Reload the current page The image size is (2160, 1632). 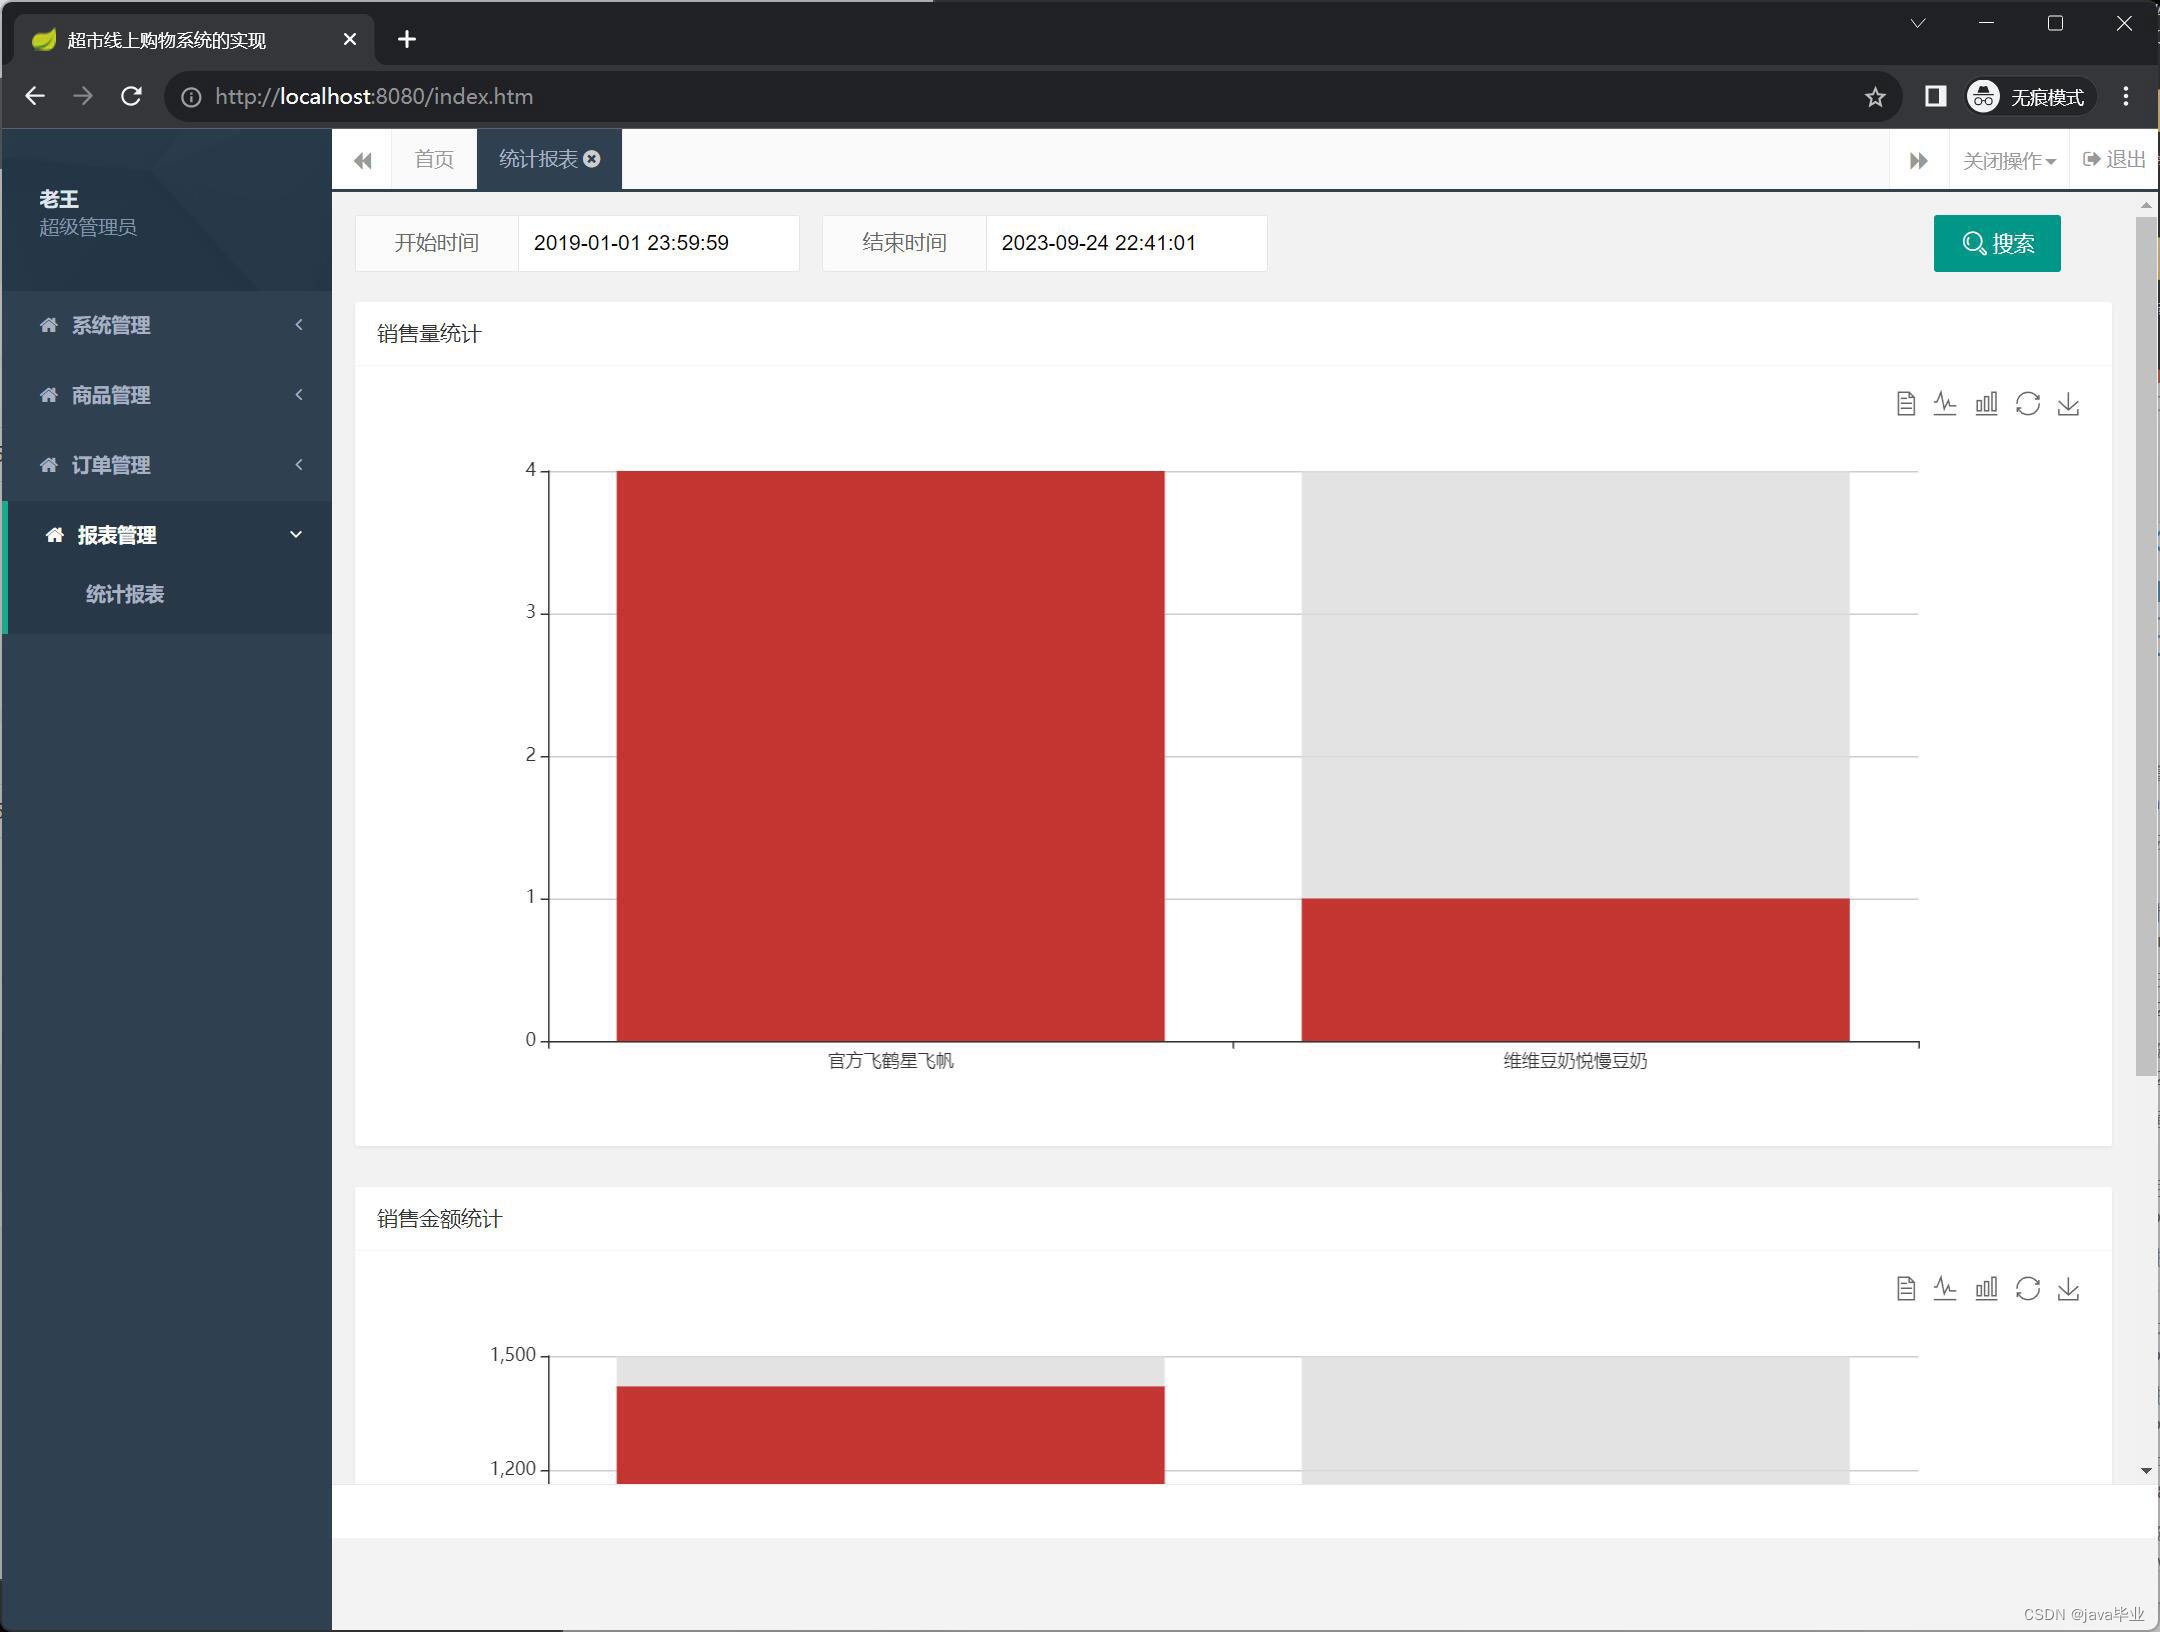click(131, 96)
